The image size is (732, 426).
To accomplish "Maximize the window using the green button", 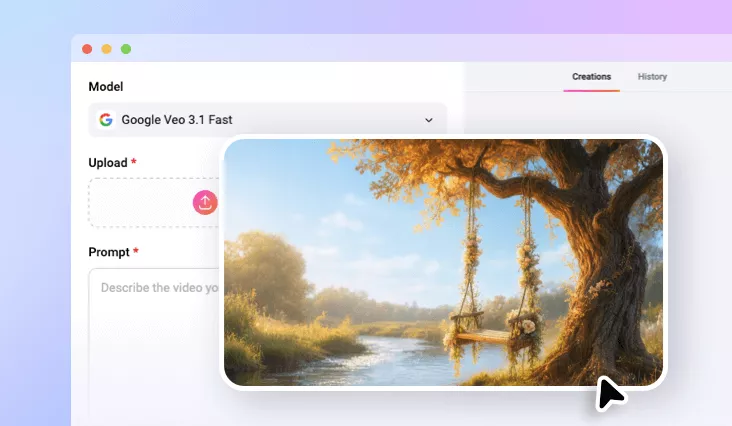I will pos(126,49).
